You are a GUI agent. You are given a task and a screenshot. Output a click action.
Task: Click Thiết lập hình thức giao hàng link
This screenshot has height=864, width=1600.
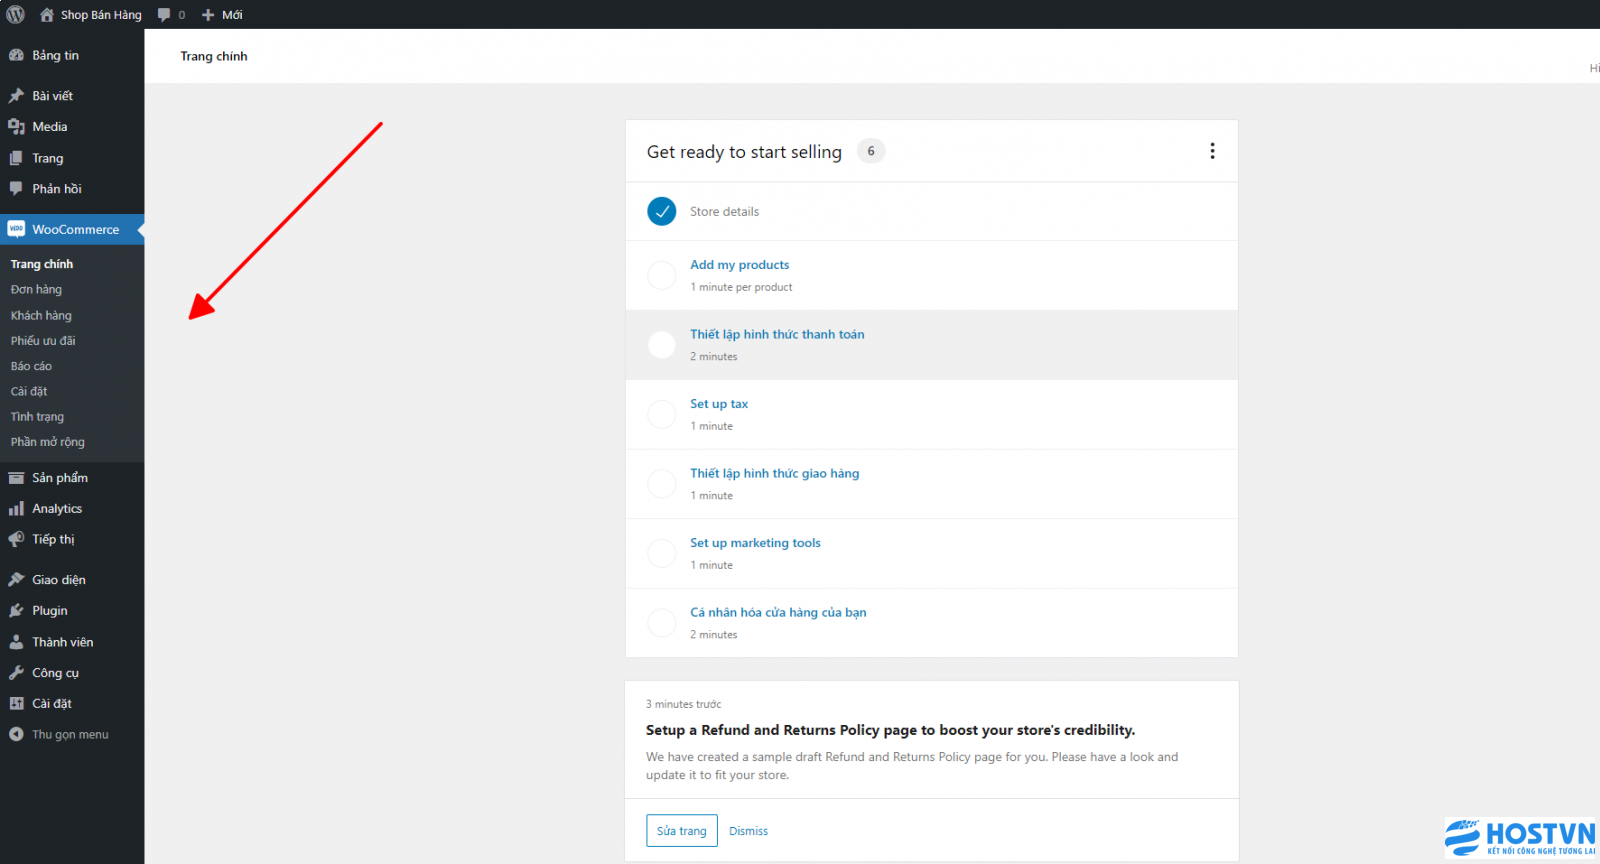coord(775,474)
